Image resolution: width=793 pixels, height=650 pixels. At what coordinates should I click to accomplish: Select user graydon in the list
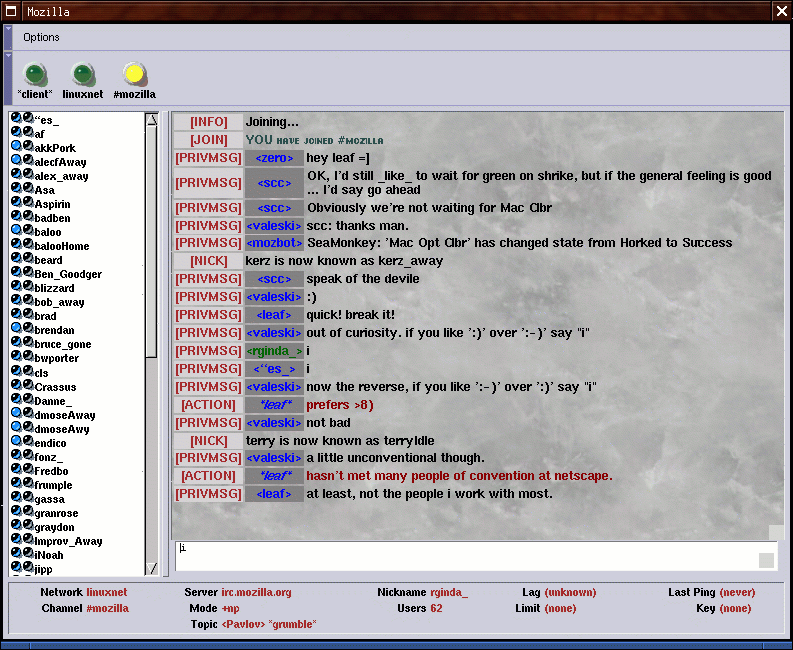click(x=54, y=527)
